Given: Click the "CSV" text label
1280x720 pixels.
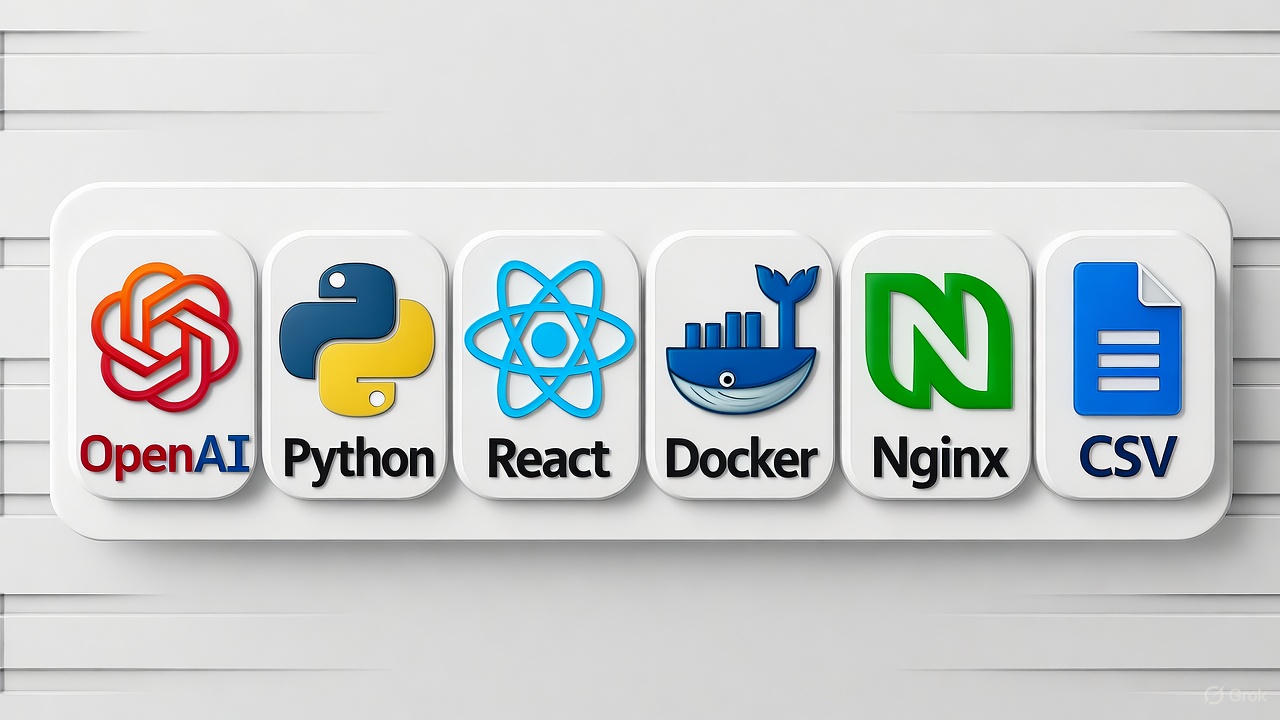Looking at the screenshot, I should point(1127,458).
